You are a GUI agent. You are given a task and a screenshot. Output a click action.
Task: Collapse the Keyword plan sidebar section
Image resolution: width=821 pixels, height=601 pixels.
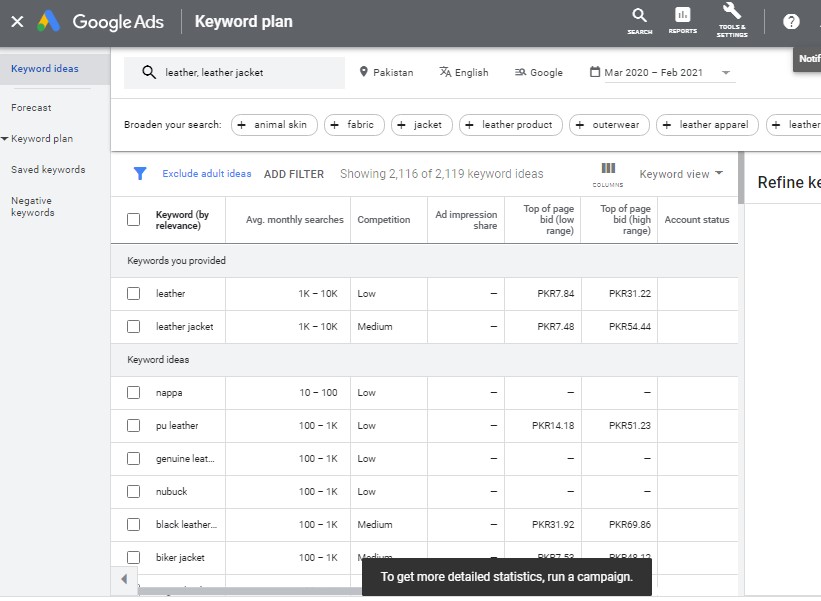point(5,139)
